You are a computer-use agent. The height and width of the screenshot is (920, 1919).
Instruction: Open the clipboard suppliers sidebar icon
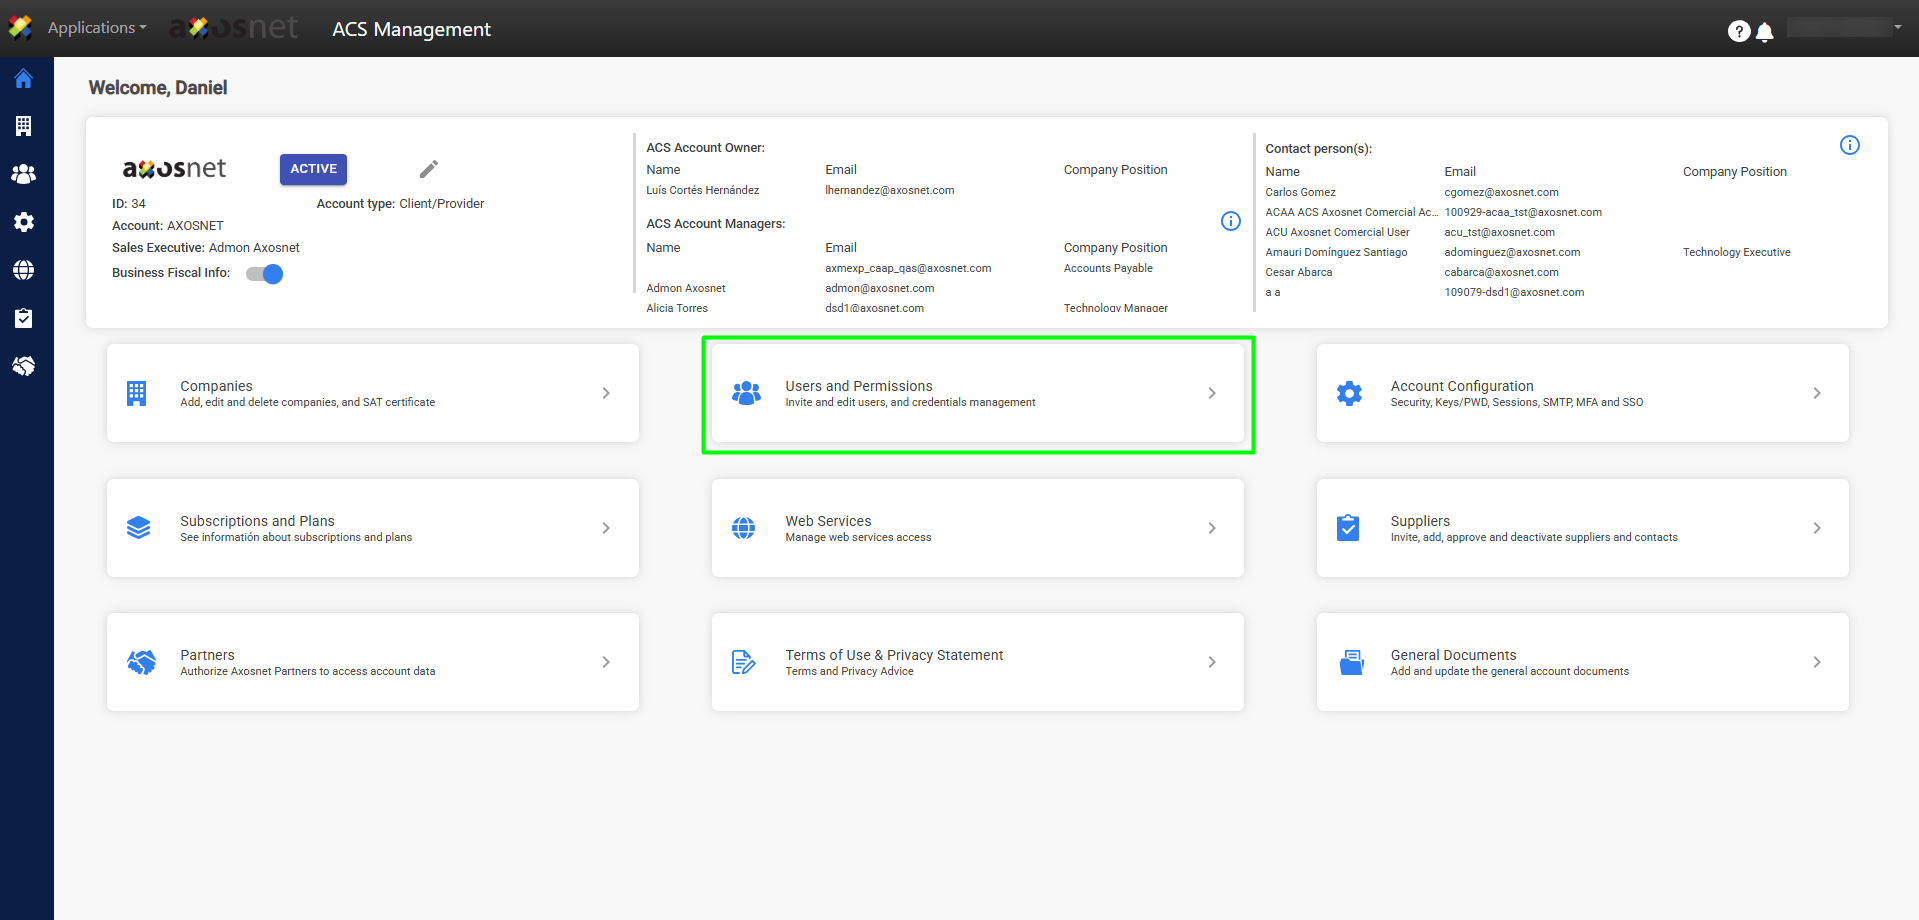click(x=24, y=318)
